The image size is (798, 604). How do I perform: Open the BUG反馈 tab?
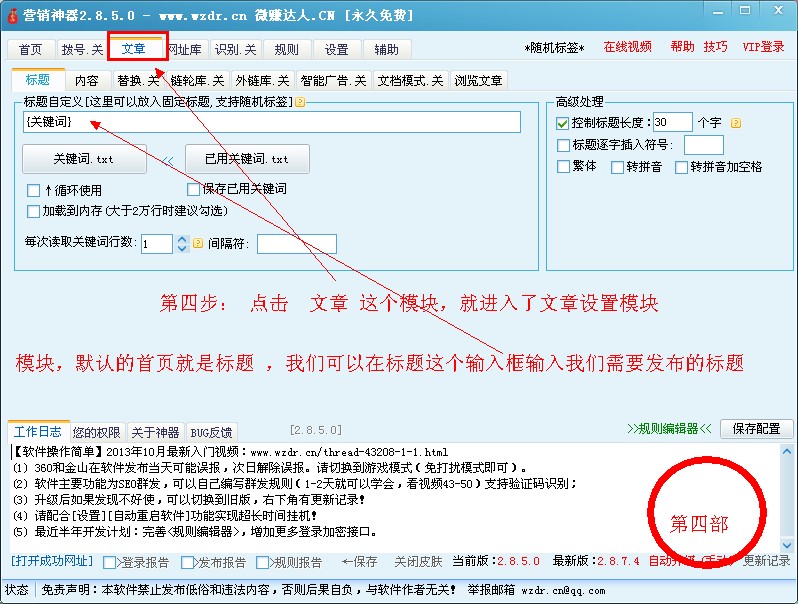click(212, 433)
